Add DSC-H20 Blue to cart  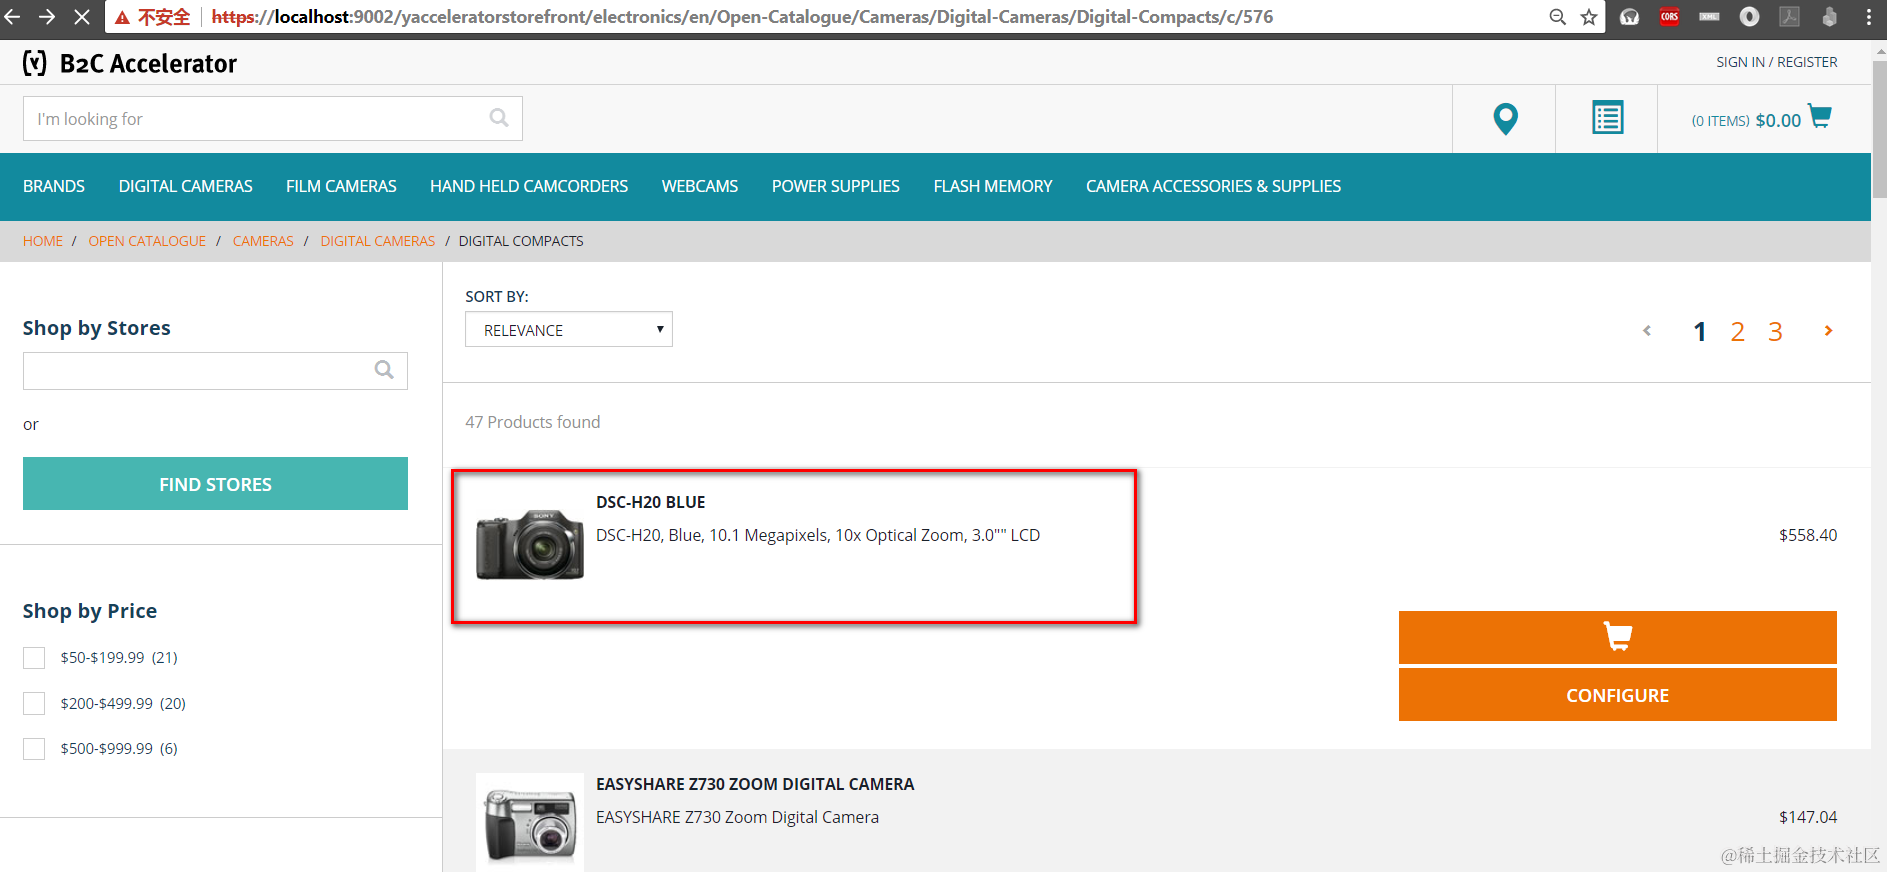click(x=1617, y=637)
